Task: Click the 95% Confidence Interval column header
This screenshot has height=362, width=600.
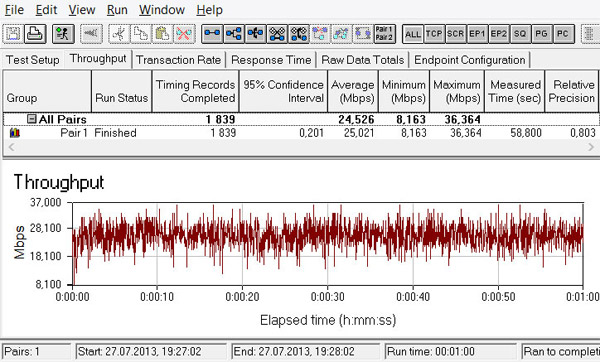Action: click(x=283, y=91)
